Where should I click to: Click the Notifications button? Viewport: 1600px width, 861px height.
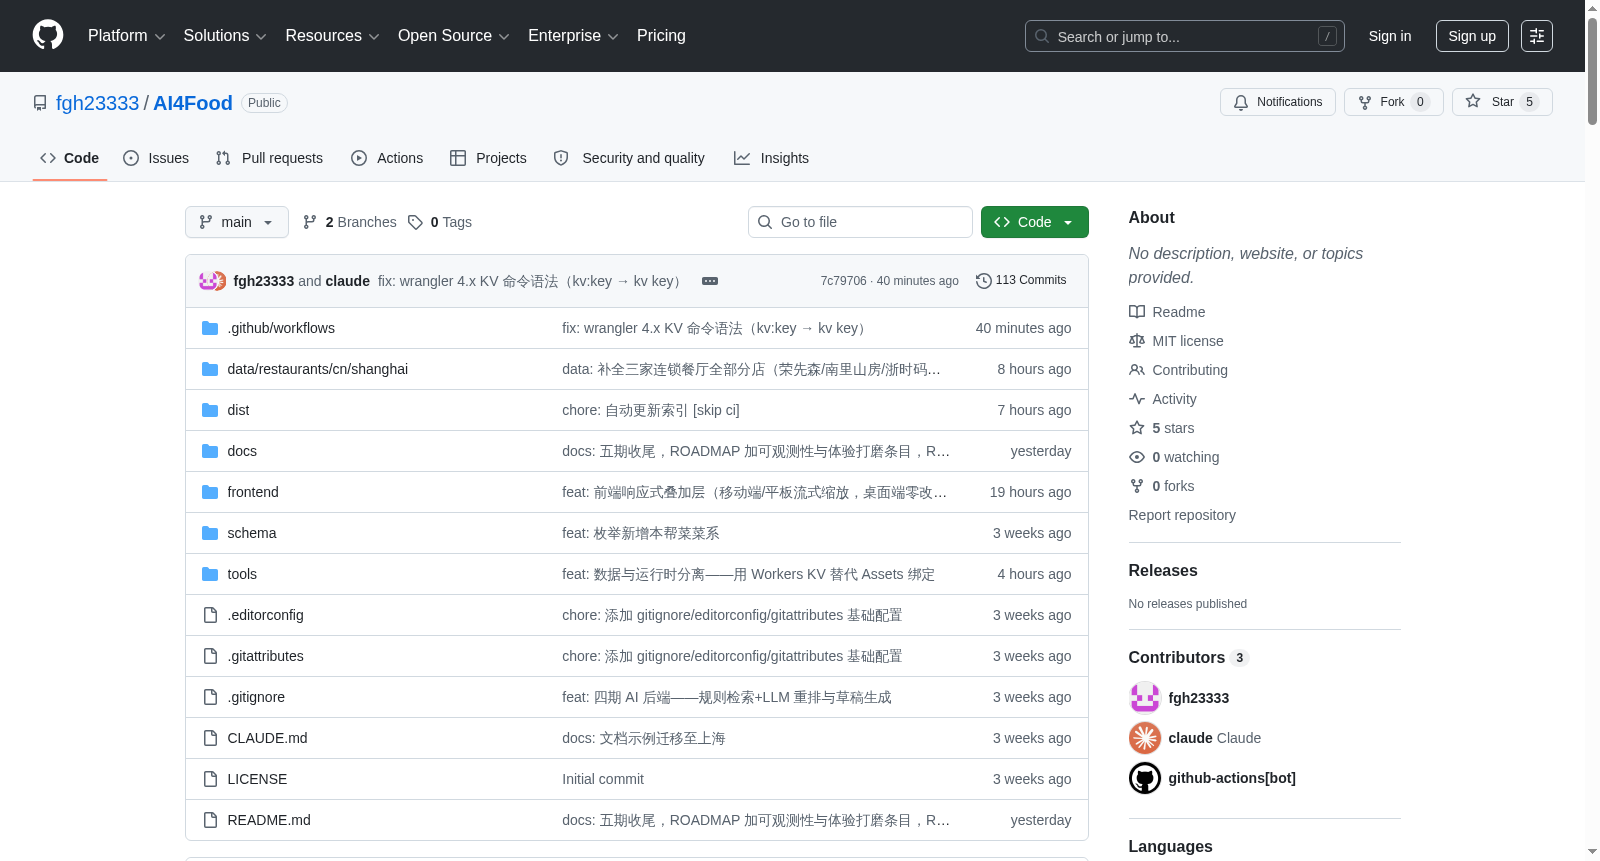pyautogui.click(x=1278, y=102)
